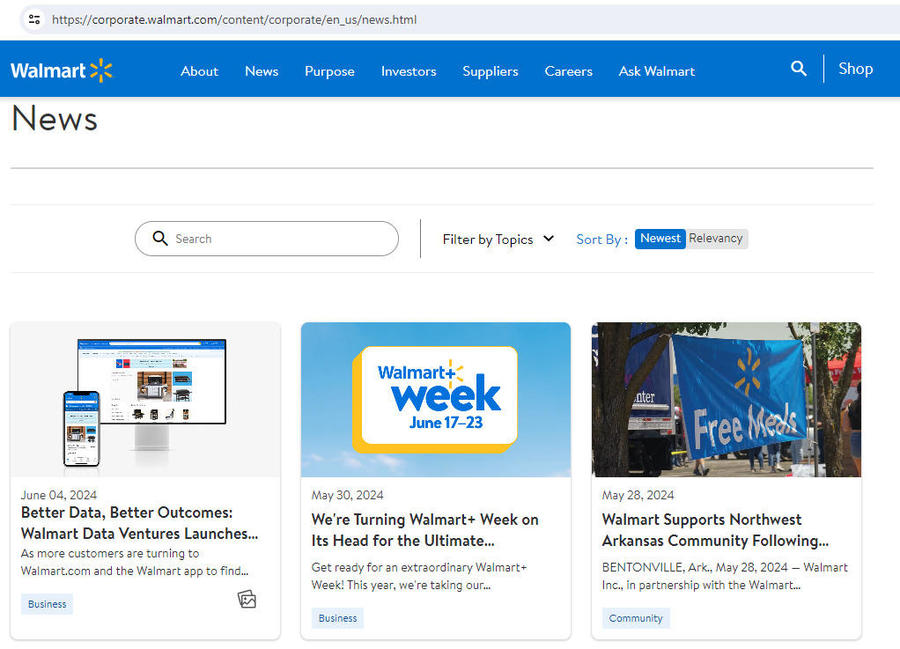This screenshot has width=900, height=649.
Task: Expand the Filter by Topics dropdown
Action: click(x=498, y=239)
